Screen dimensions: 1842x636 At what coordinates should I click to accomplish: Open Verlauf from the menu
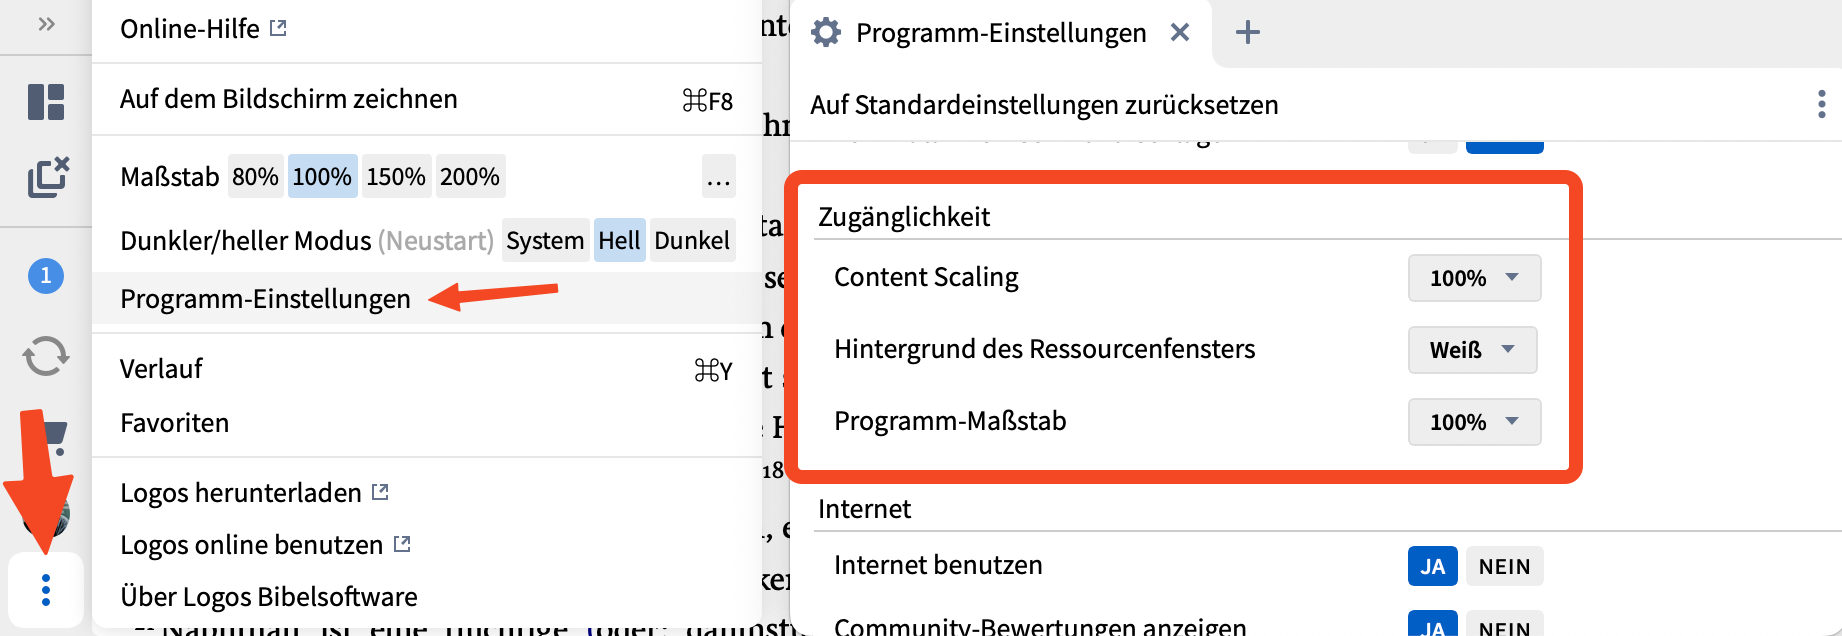pos(162,369)
